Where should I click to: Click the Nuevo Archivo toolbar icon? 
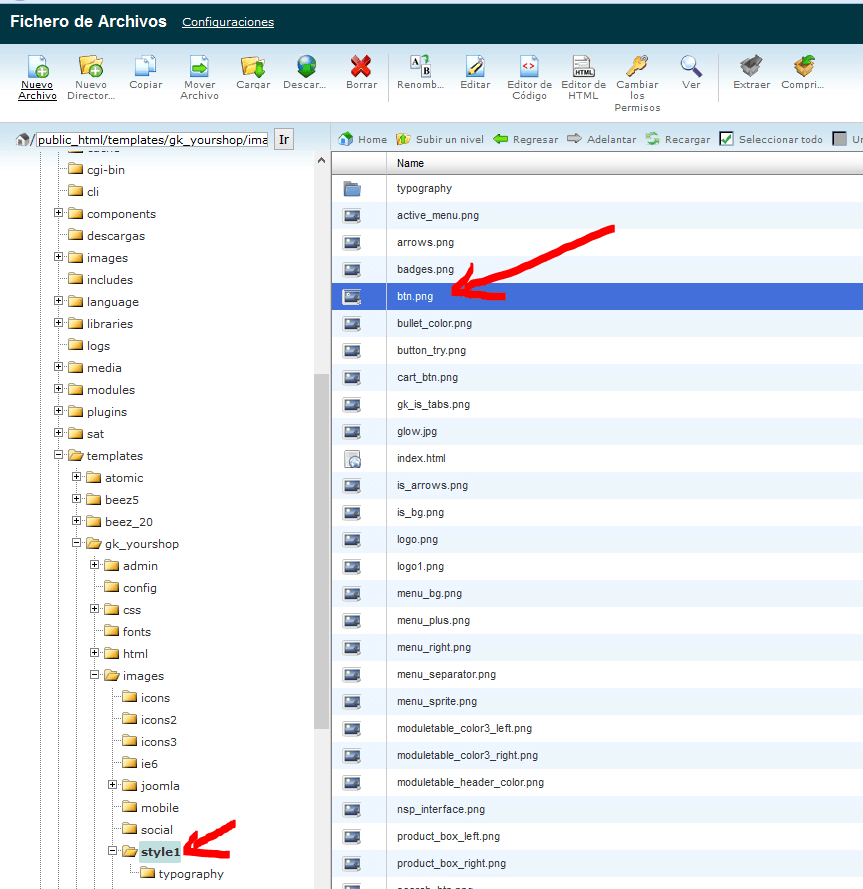(x=38, y=66)
